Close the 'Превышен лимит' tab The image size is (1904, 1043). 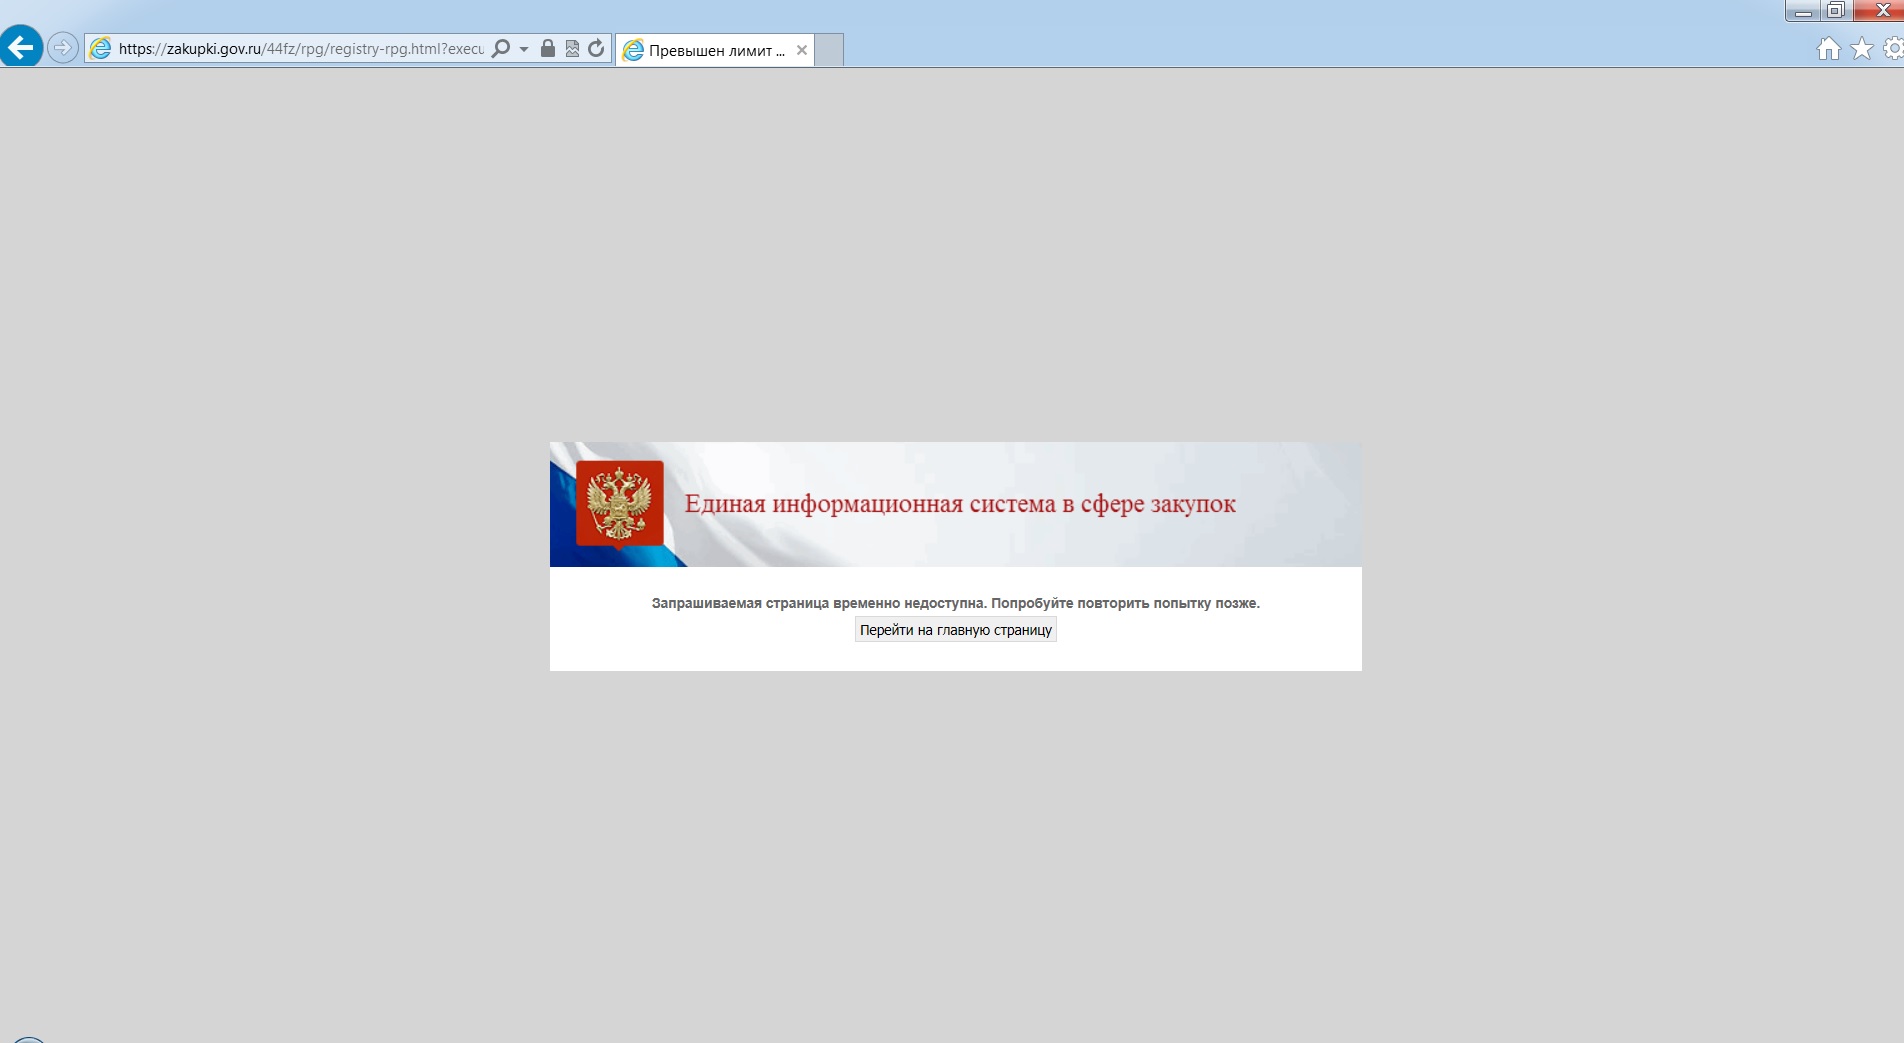[x=802, y=50]
